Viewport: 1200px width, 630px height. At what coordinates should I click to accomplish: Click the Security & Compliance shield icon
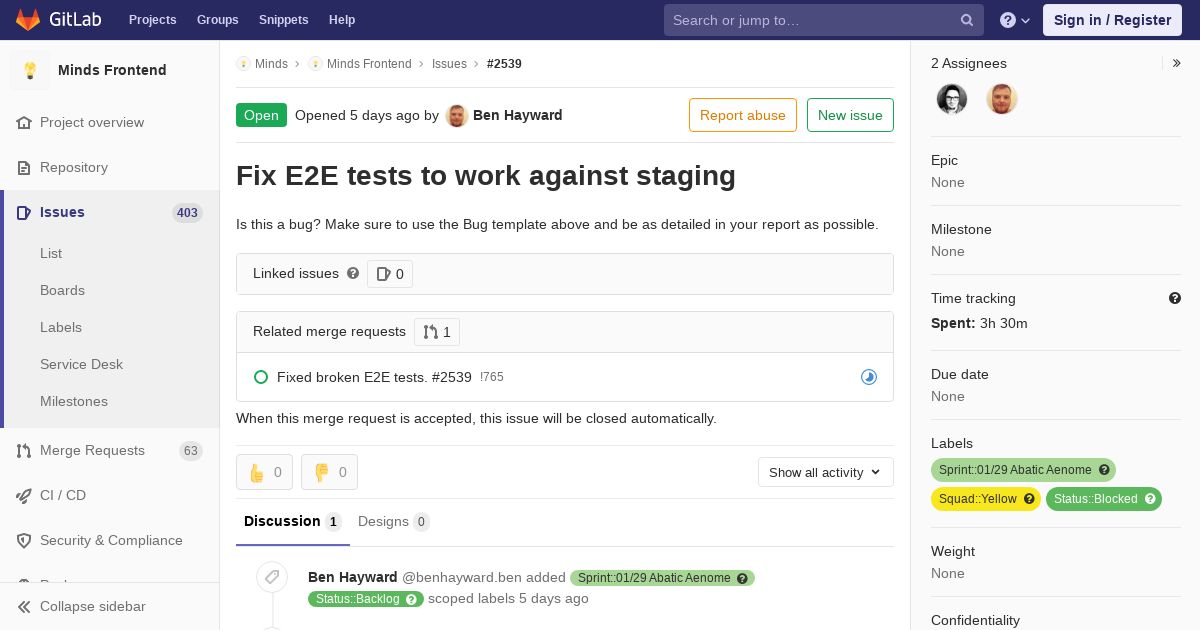pos(24,540)
